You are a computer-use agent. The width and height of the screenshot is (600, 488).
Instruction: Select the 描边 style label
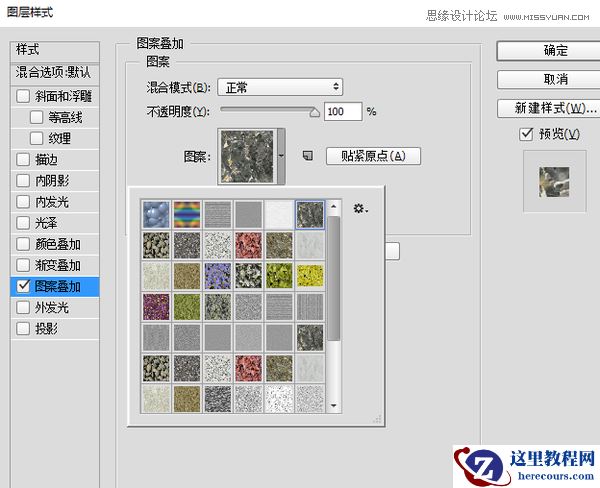46,160
